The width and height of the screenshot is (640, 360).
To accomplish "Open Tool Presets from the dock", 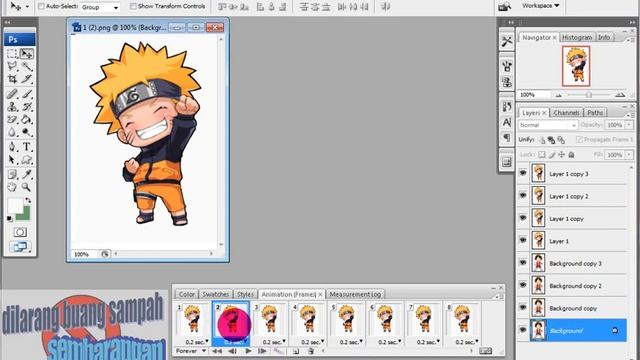I will (x=507, y=41).
